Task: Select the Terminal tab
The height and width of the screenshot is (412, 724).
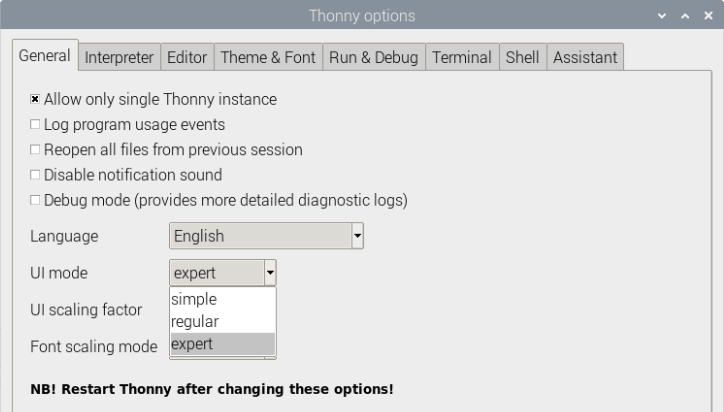Action: pyautogui.click(x=462, y=57)
